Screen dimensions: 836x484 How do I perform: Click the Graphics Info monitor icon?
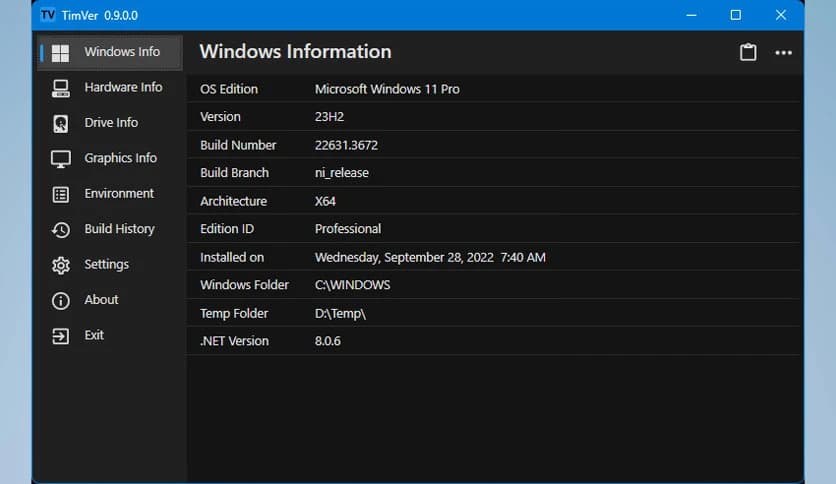tap(60, 159)
